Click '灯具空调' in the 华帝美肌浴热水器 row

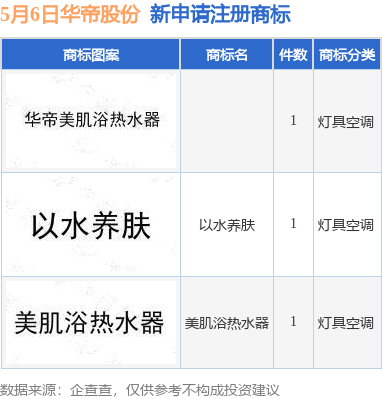345,122
